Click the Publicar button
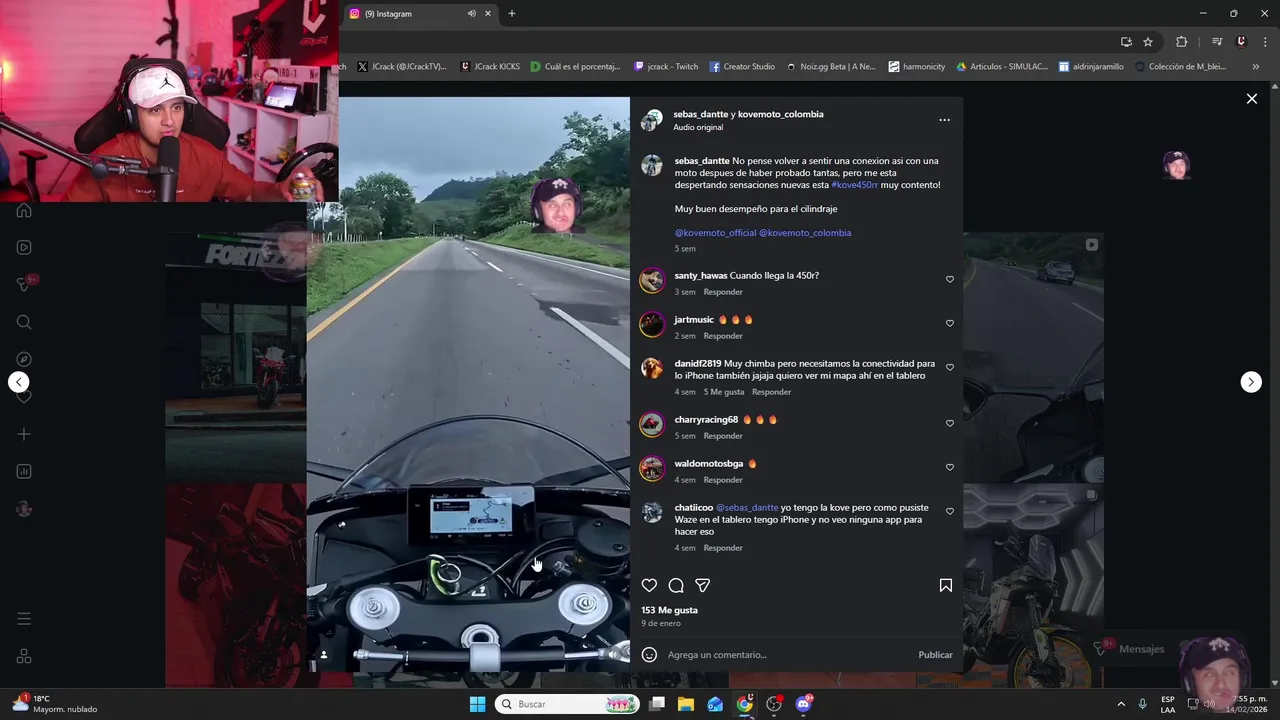 pyautogui.click(x=935, y=655)
